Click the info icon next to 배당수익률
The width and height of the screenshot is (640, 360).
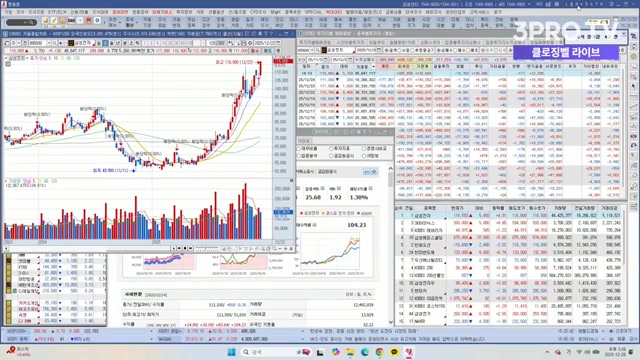coord(371,188)
